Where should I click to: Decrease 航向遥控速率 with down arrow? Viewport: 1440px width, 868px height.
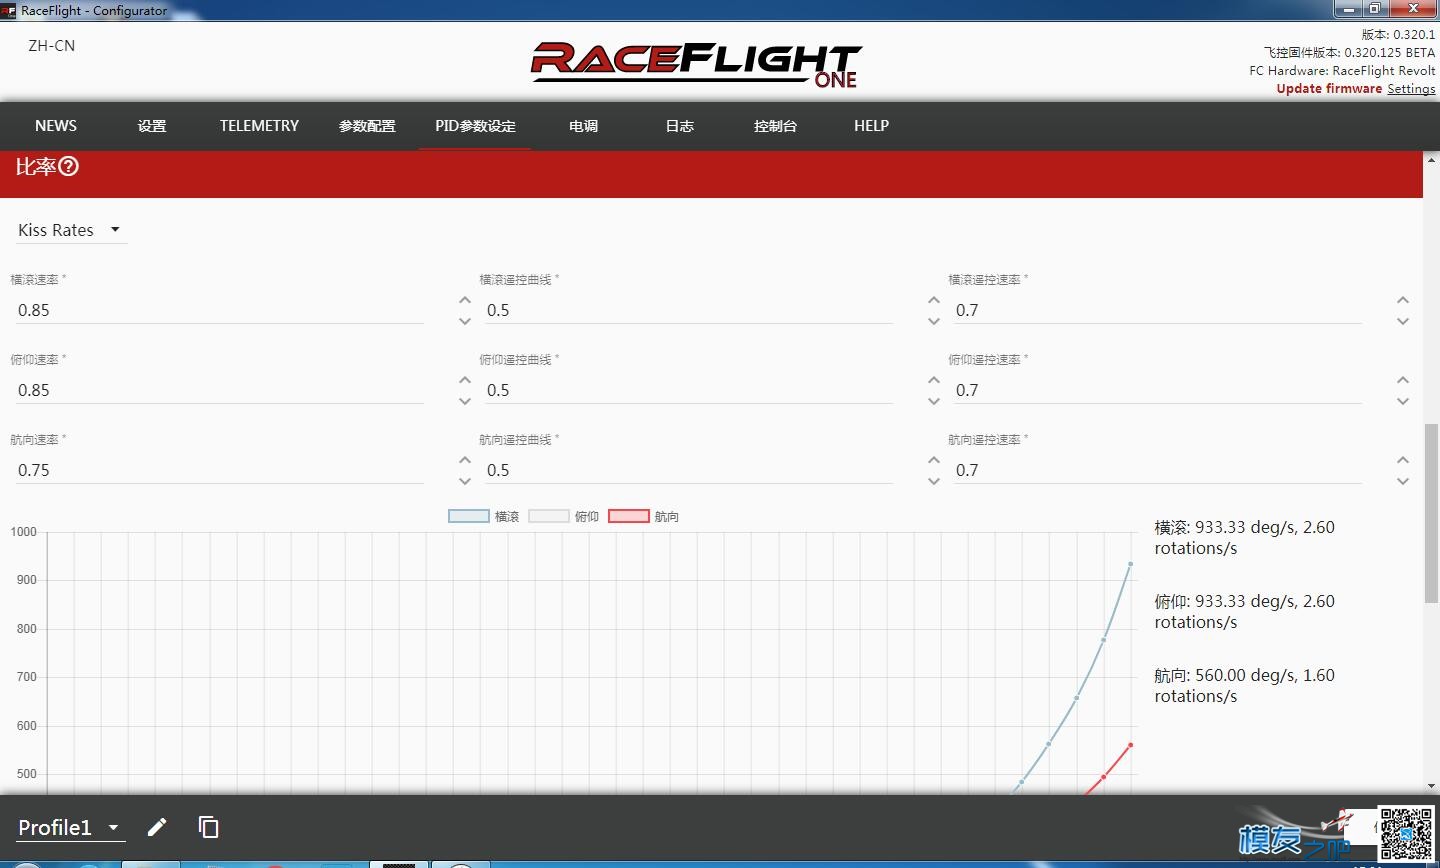coord(1403,481)
